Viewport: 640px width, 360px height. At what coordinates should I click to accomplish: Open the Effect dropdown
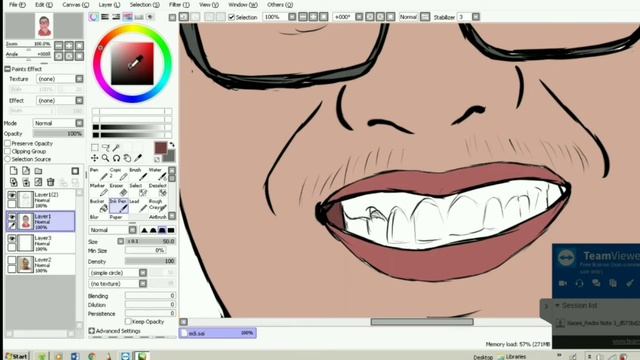pyautogui.click(x=60, y=100)
